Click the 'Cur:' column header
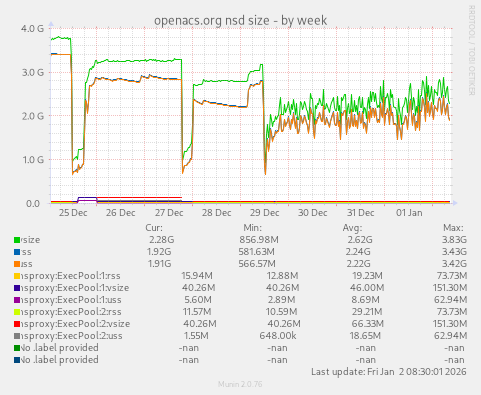481x395 pixels. pyautogui.click(x=154, y=228)
